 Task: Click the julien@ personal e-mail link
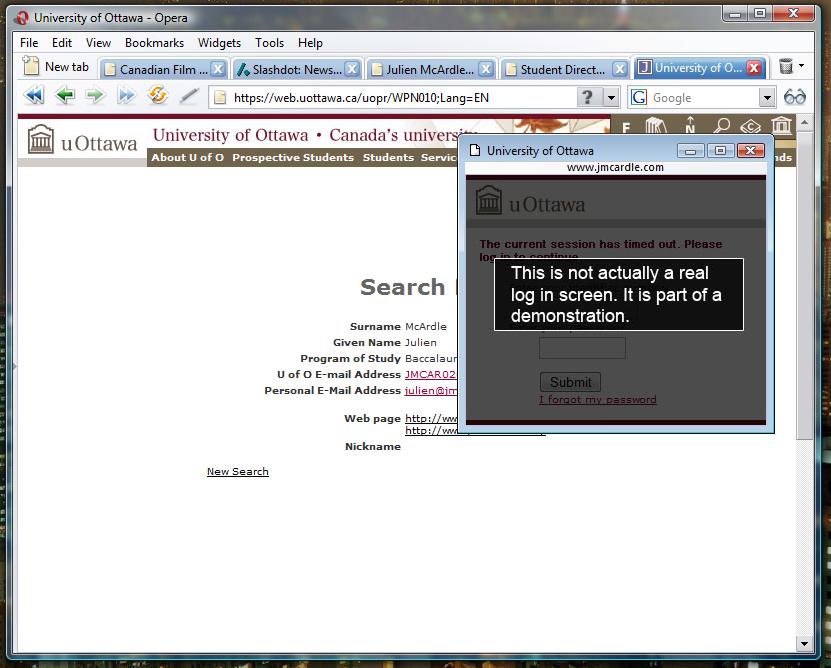pyautogui.click(x=431, y=390)
